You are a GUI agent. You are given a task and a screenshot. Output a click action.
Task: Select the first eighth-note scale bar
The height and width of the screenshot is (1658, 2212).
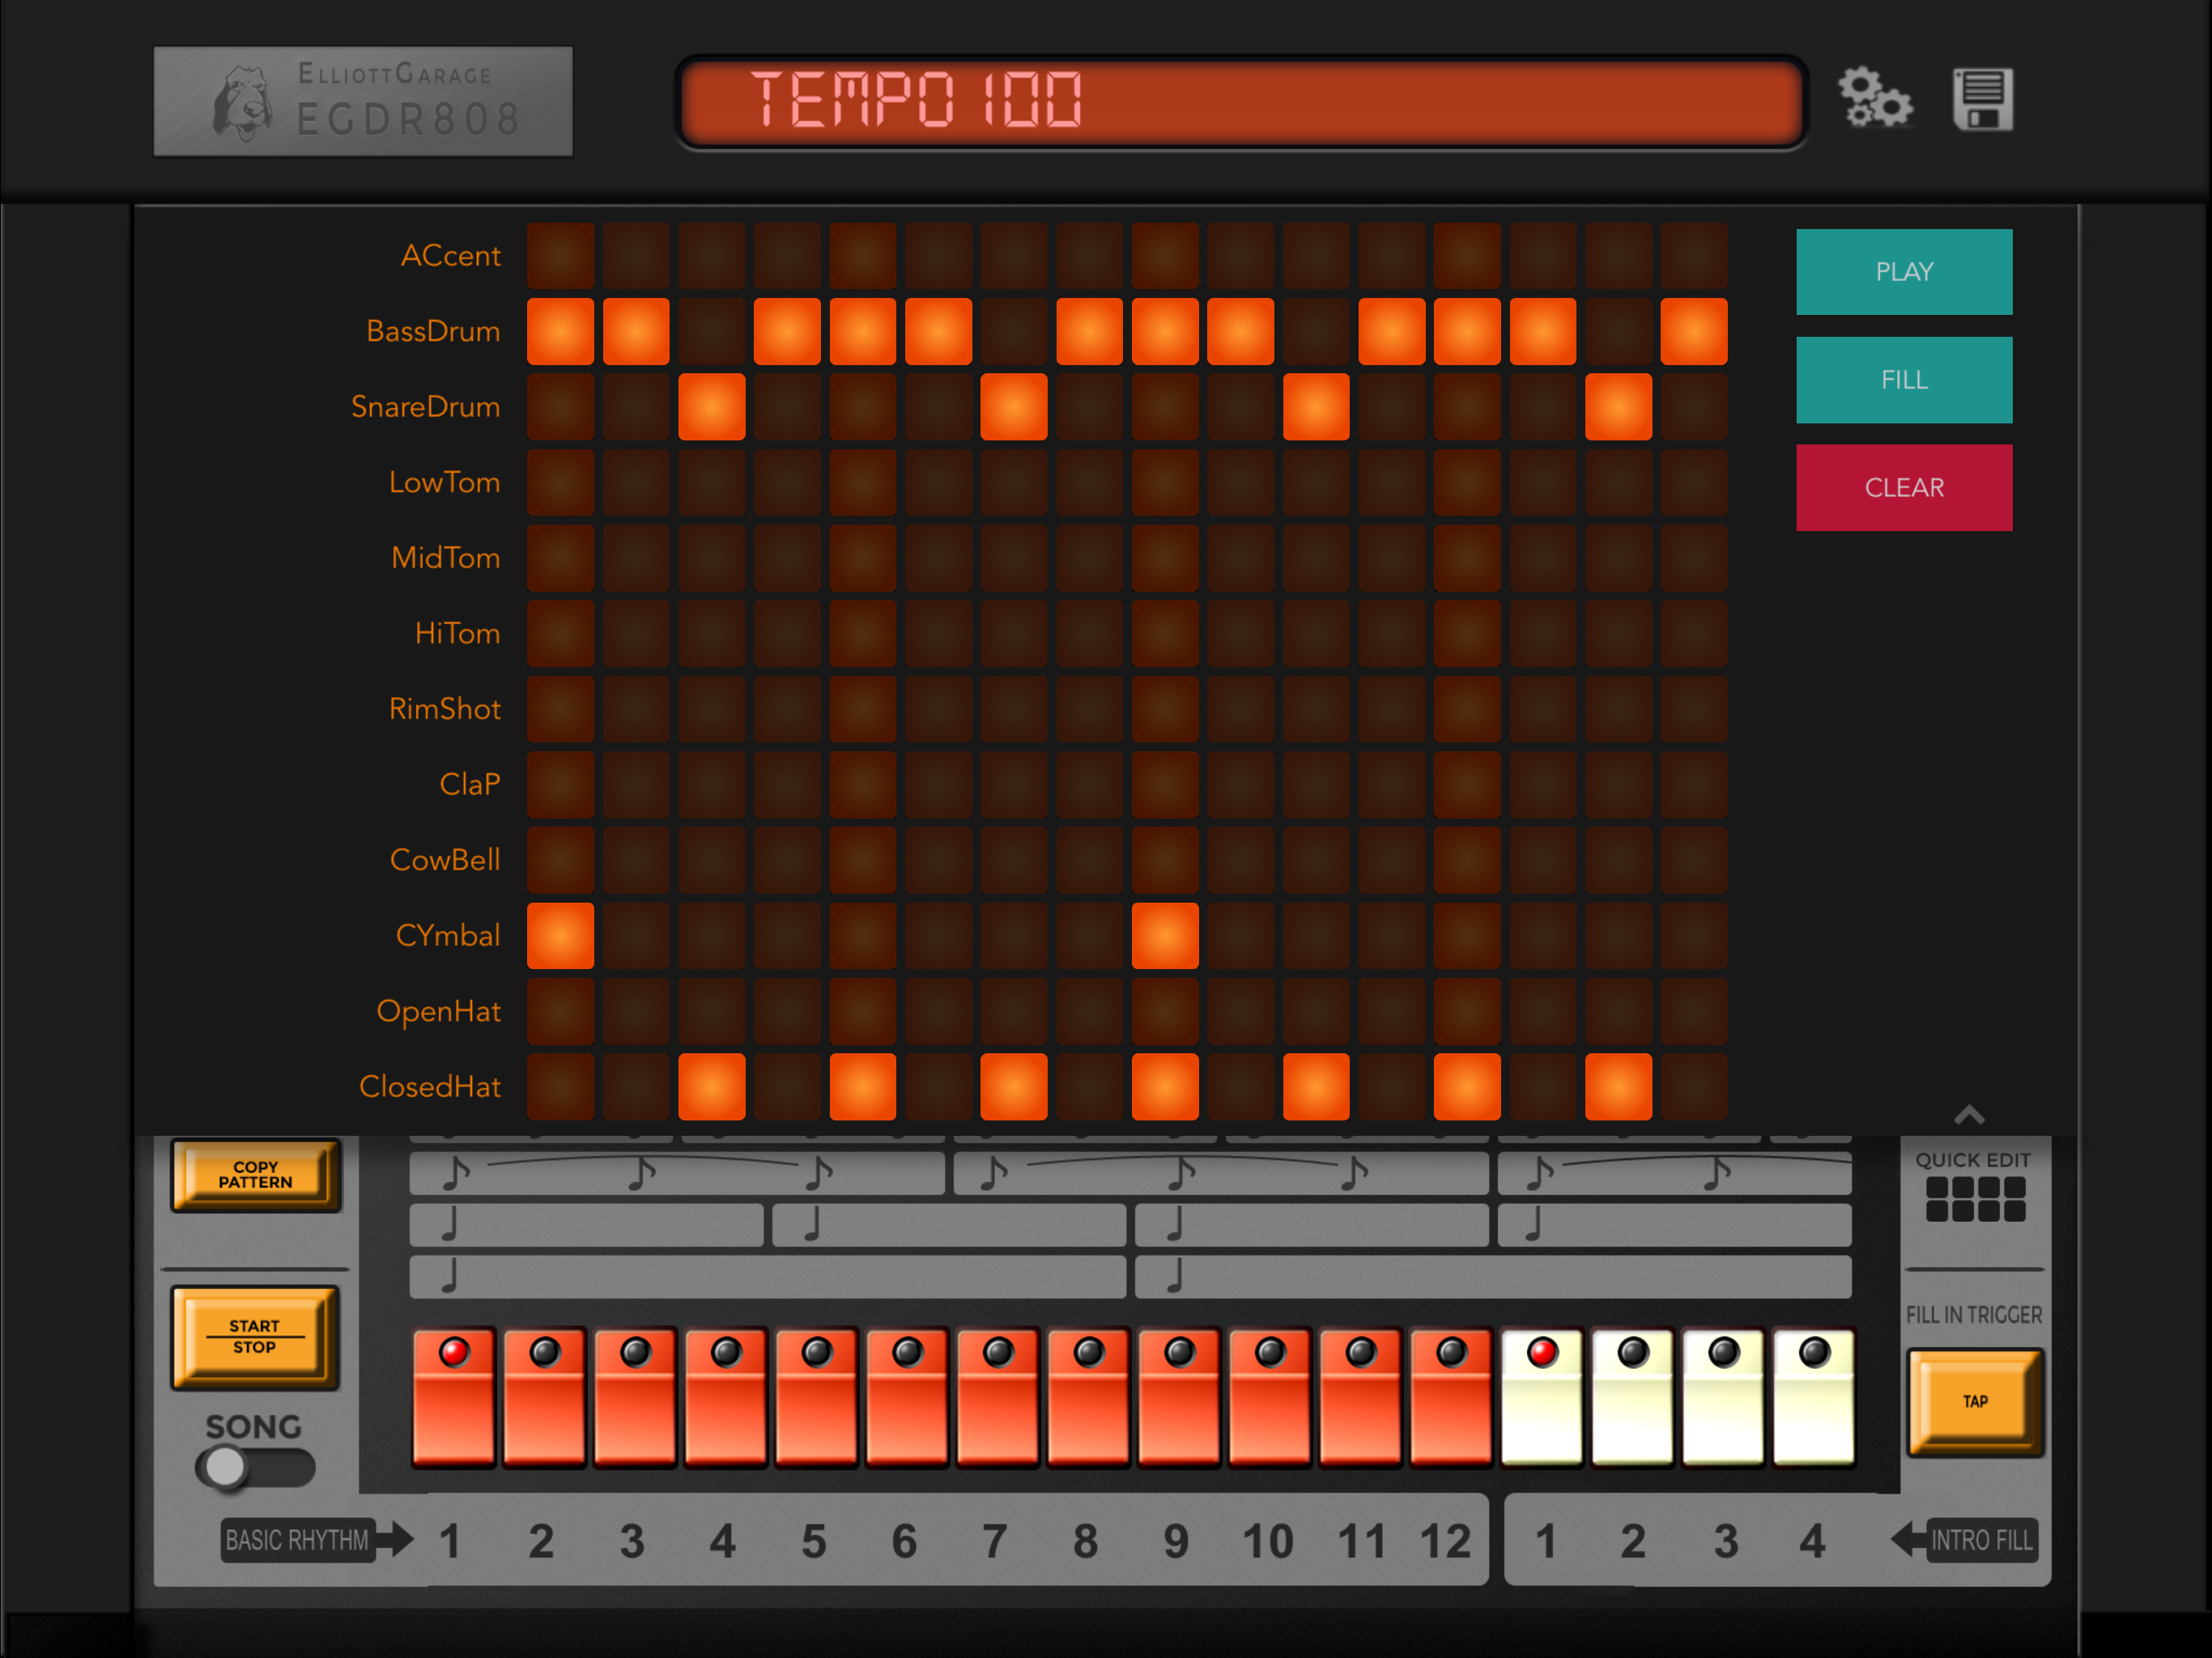tap(676, 1173)
